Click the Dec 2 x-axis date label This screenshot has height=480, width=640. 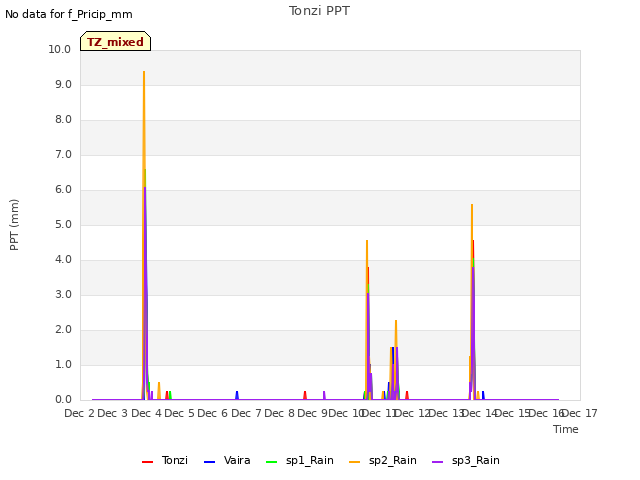tap(80, 413)
